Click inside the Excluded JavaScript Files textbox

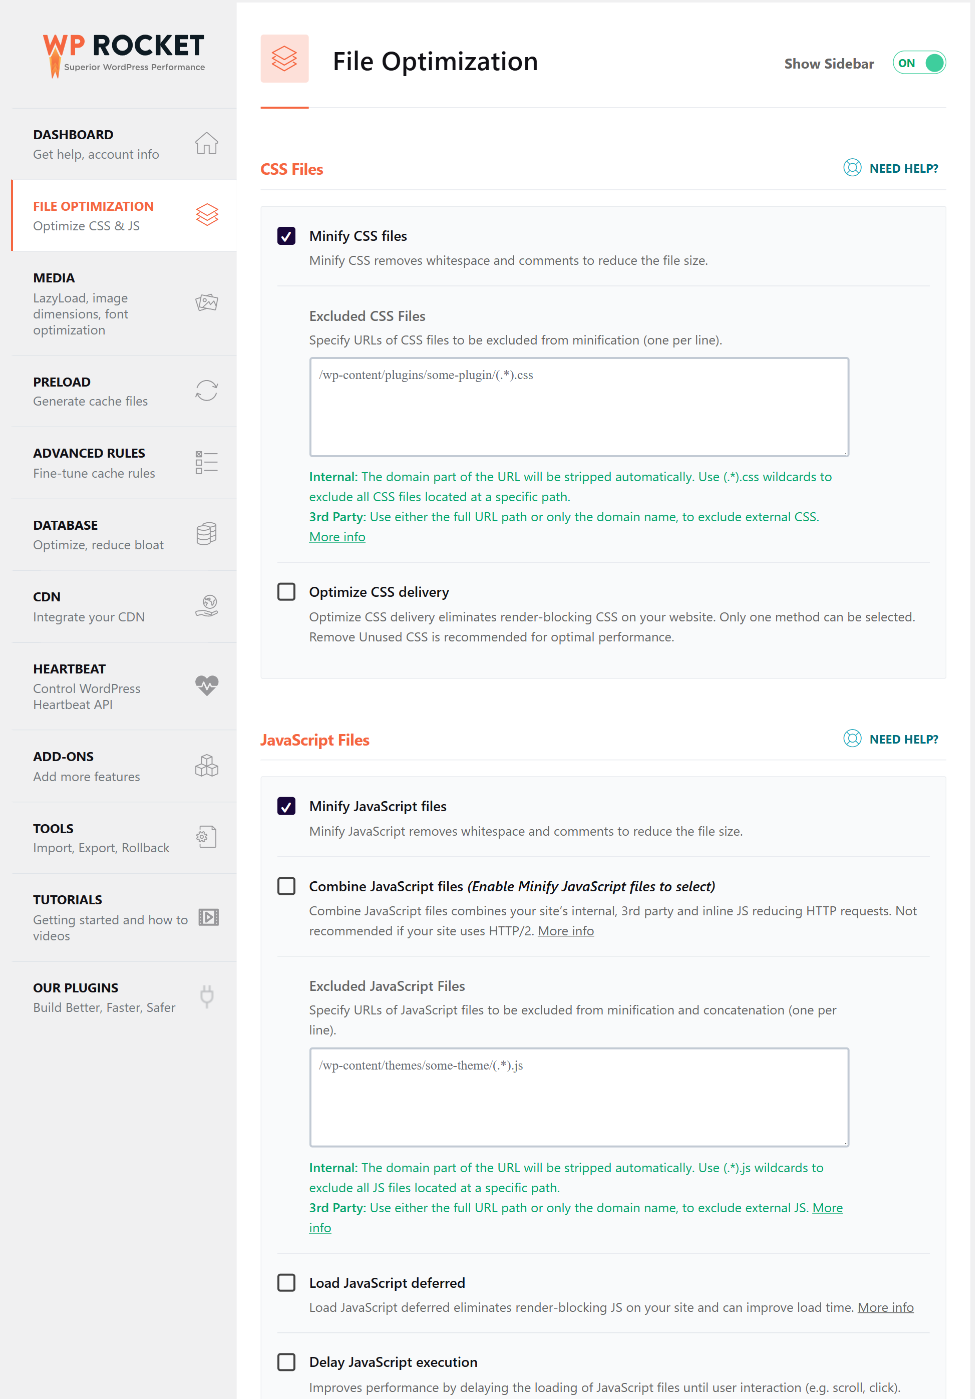point(579,1097)
